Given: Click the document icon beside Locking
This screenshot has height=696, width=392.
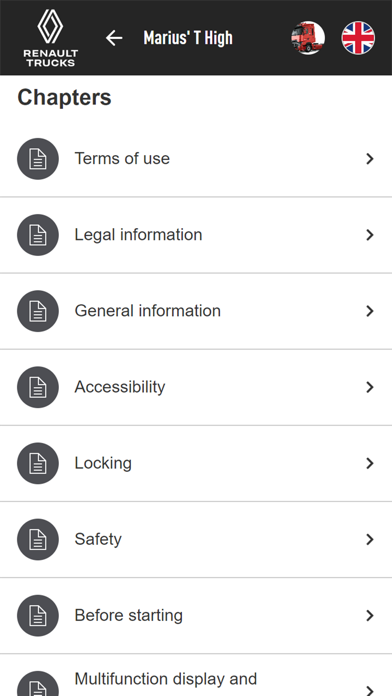Looking at the screenshot, I should point(38,463).
